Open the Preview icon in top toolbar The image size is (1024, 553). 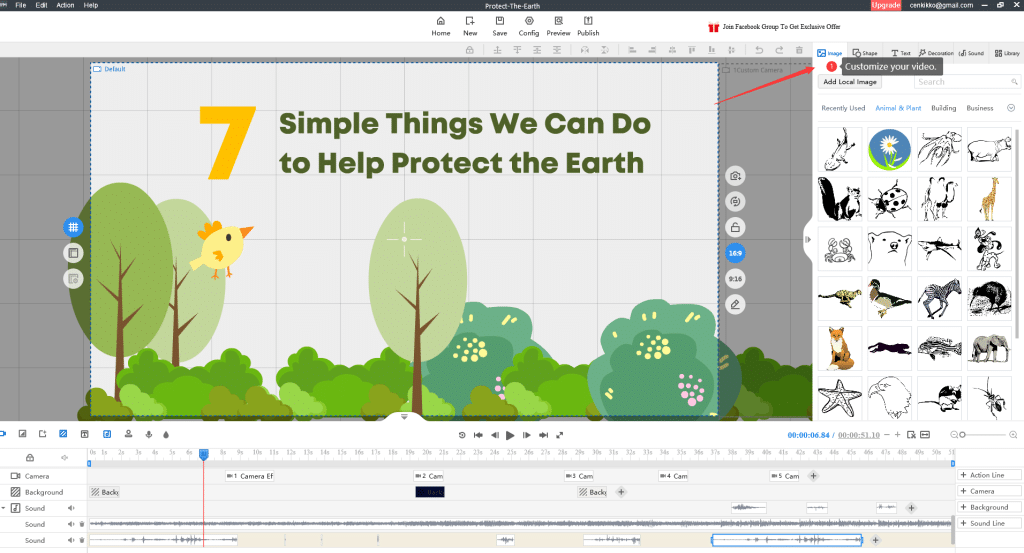558,21
